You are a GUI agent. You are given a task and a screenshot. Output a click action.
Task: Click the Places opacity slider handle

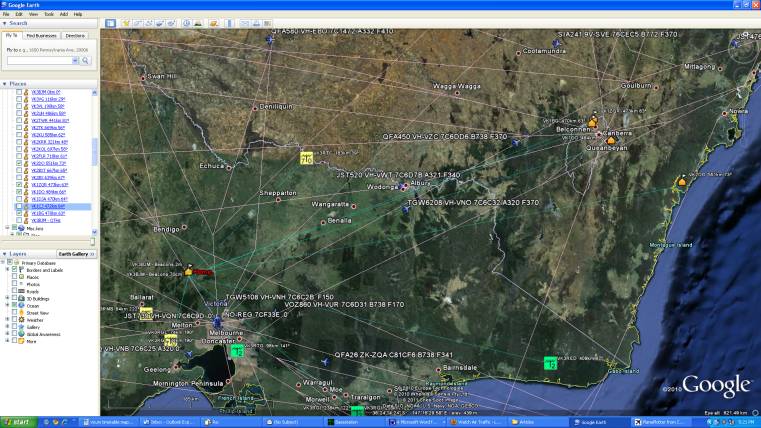[x=92, y=242]
